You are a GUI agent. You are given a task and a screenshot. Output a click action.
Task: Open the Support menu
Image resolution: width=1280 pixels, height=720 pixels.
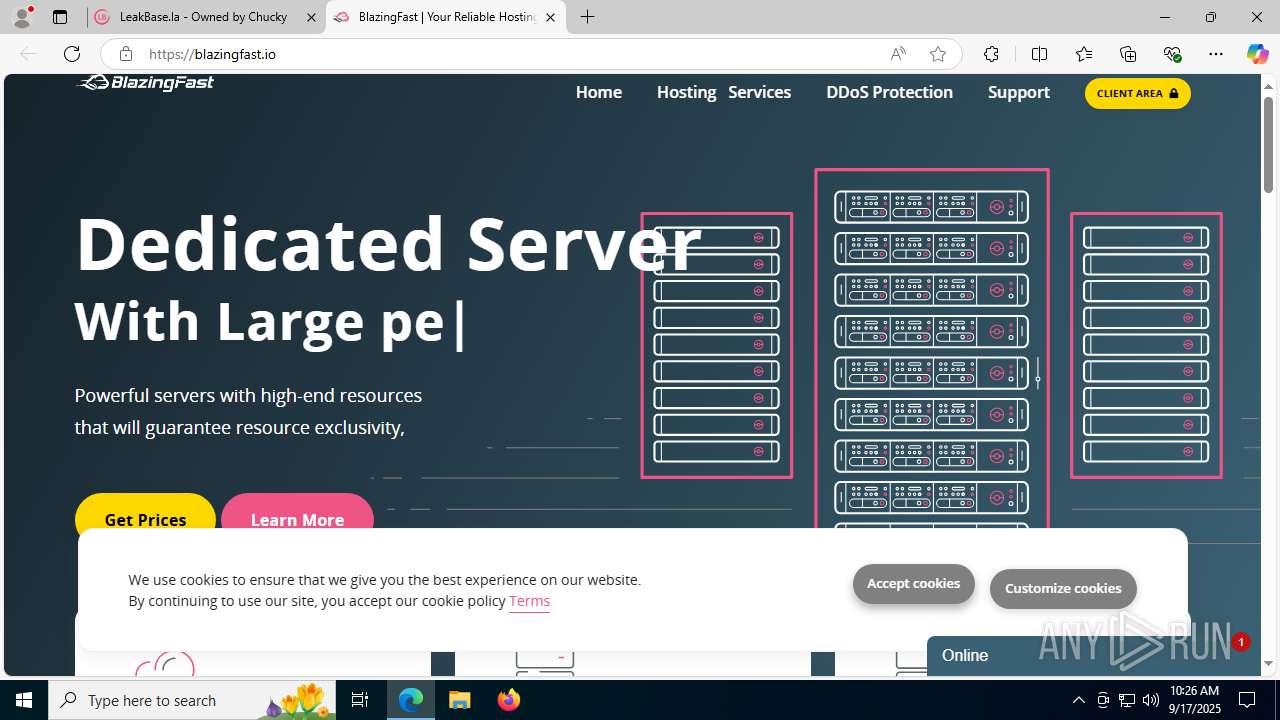pyautogui.click(x=1018, y=92)
